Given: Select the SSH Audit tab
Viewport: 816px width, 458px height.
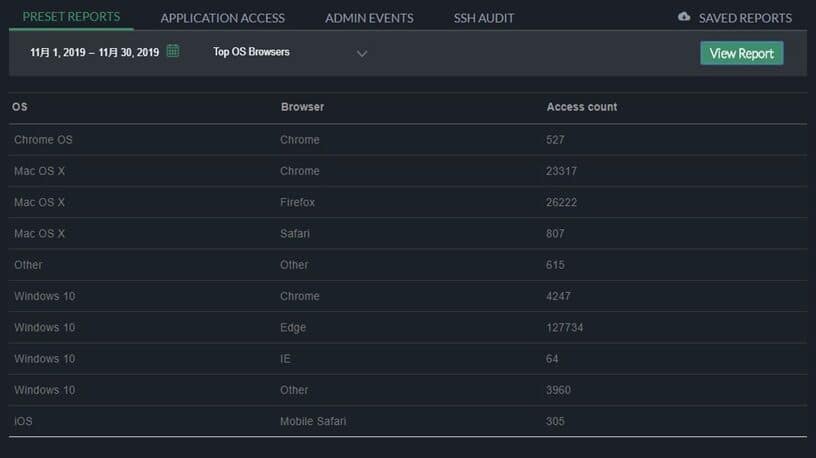Looking at the screenshot, I should click(483, 18).
